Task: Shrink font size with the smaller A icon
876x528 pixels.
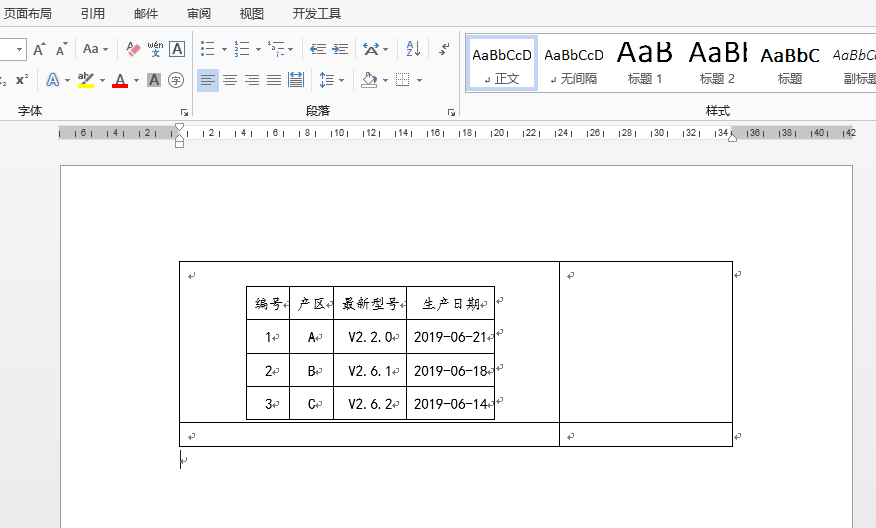Action: [61, 49]
